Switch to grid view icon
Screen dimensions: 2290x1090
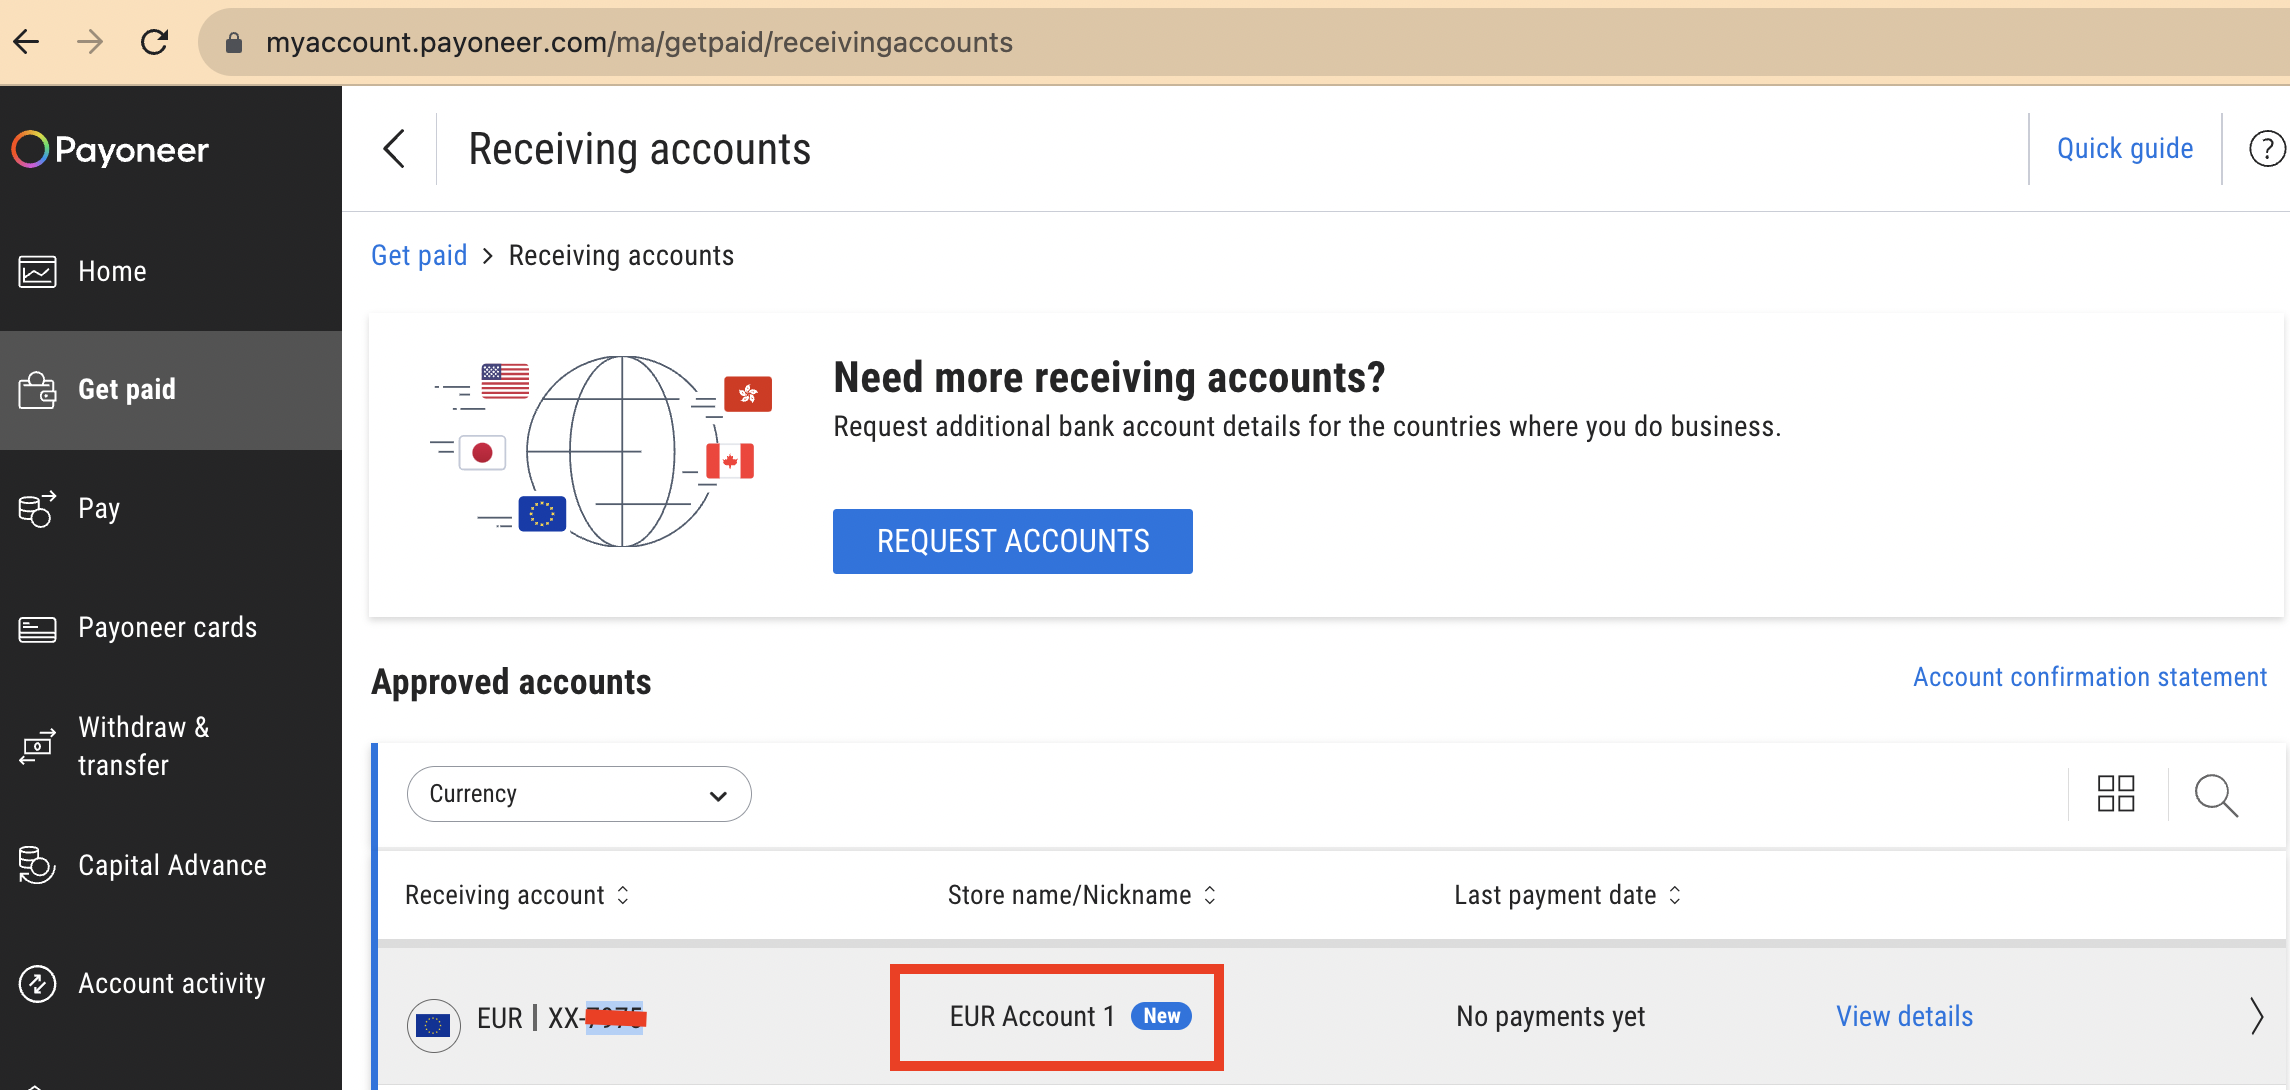click(2116, 794)
